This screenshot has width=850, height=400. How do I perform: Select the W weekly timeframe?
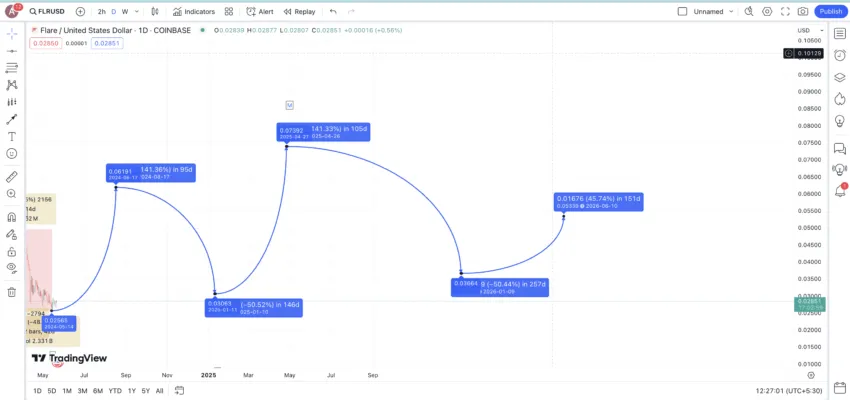[125, 11]
